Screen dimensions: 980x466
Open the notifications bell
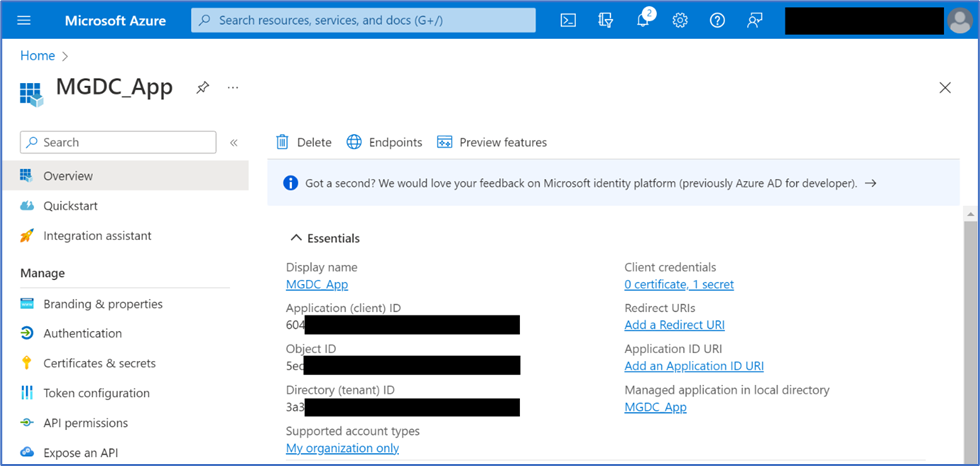(642, 20)
